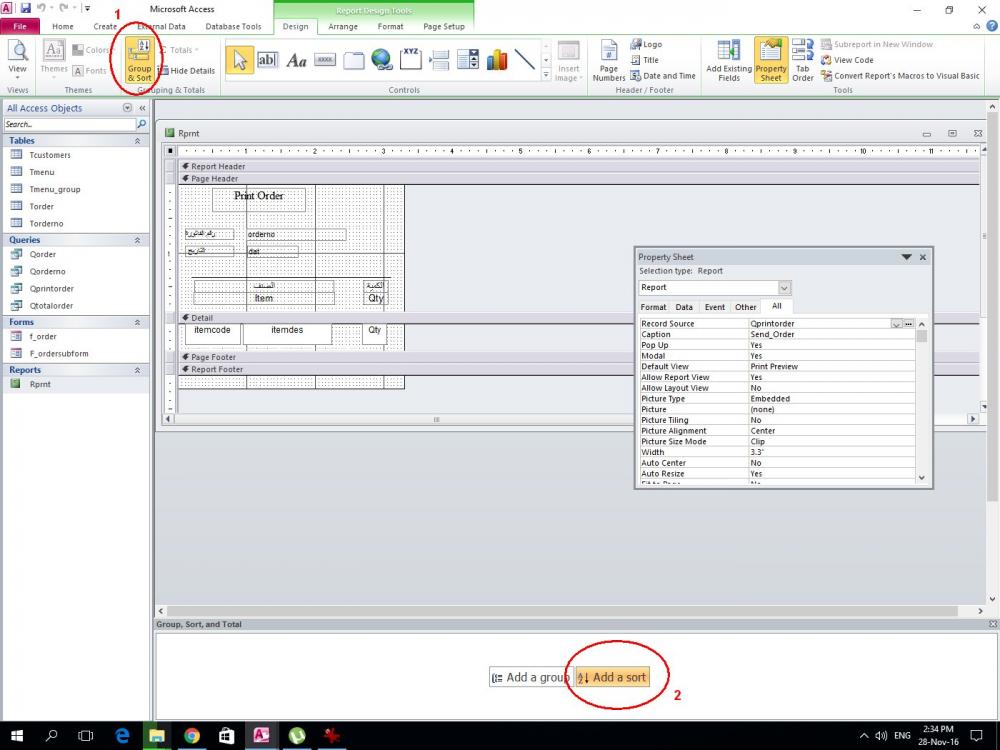Switch to the Home ribbon tab
The width and height of the screenshot is (1000, 750).
tap(62, 26)
